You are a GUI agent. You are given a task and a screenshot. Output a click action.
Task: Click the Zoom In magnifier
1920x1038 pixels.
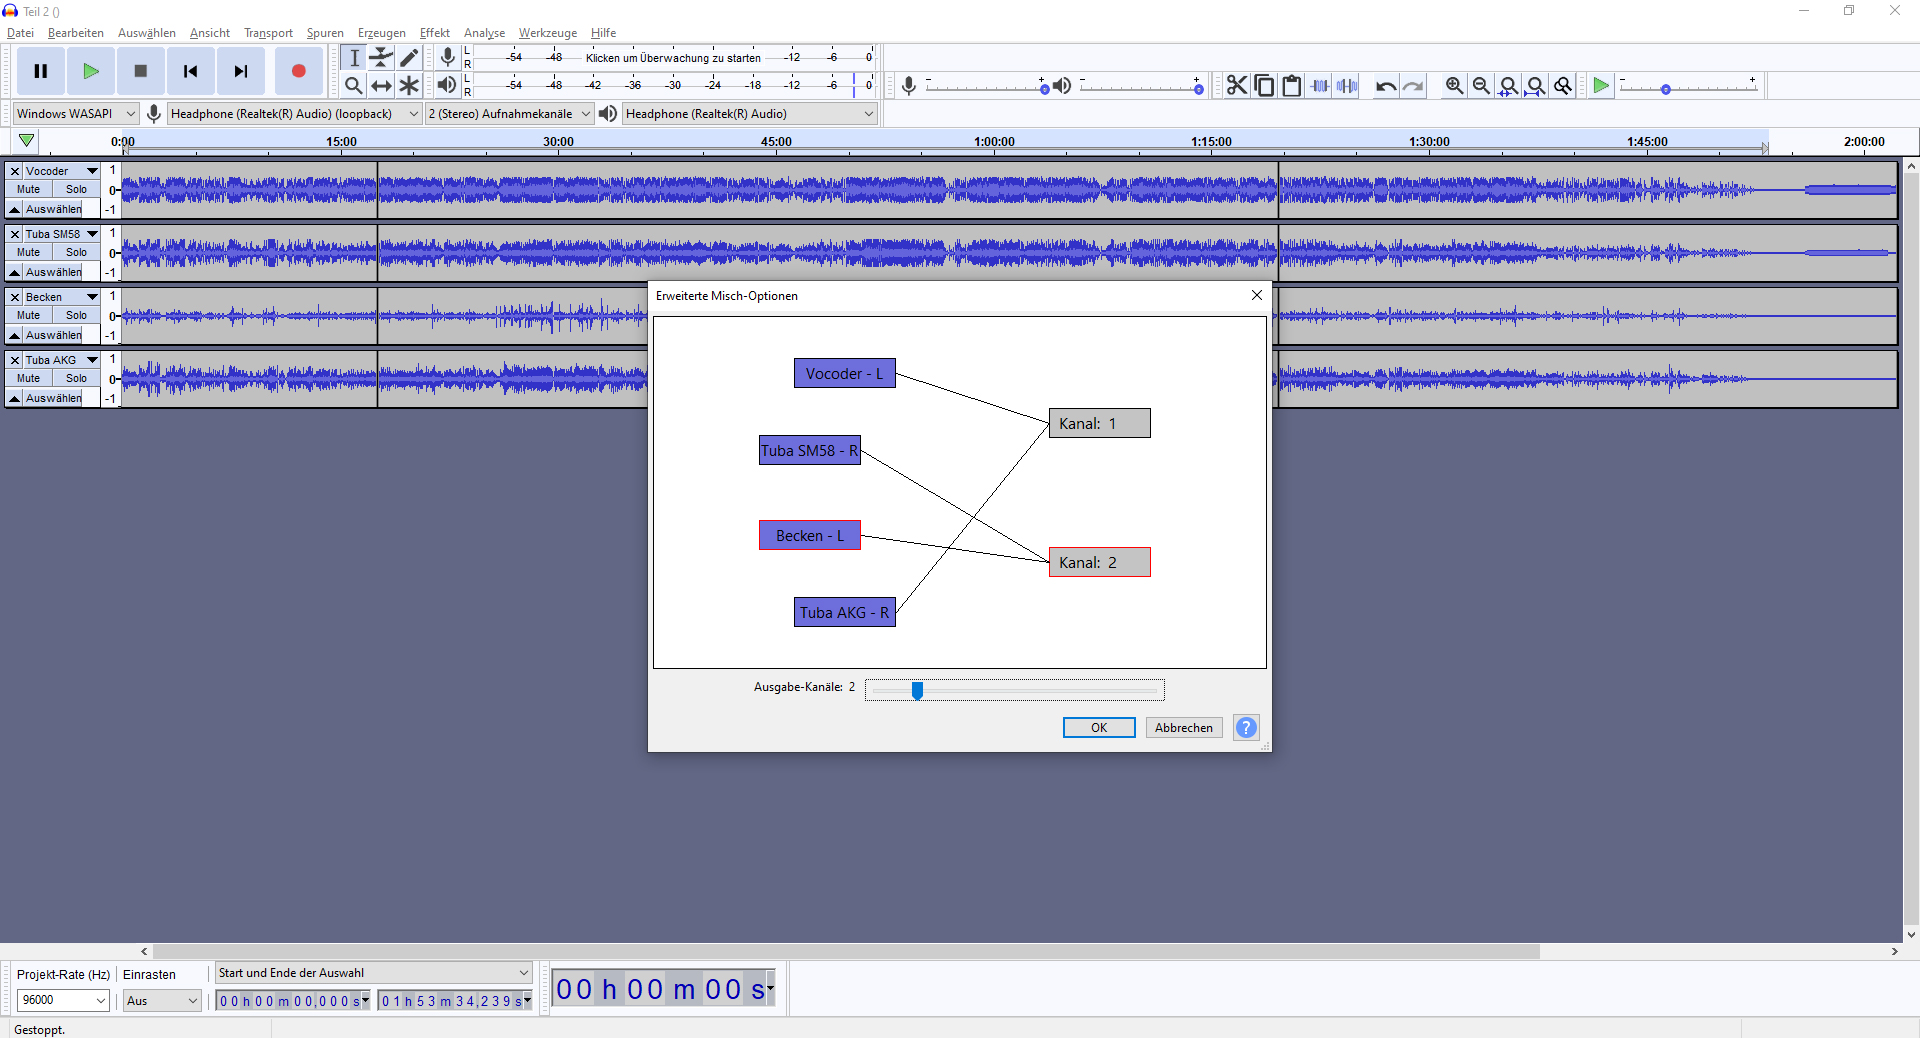point(1454,86)
